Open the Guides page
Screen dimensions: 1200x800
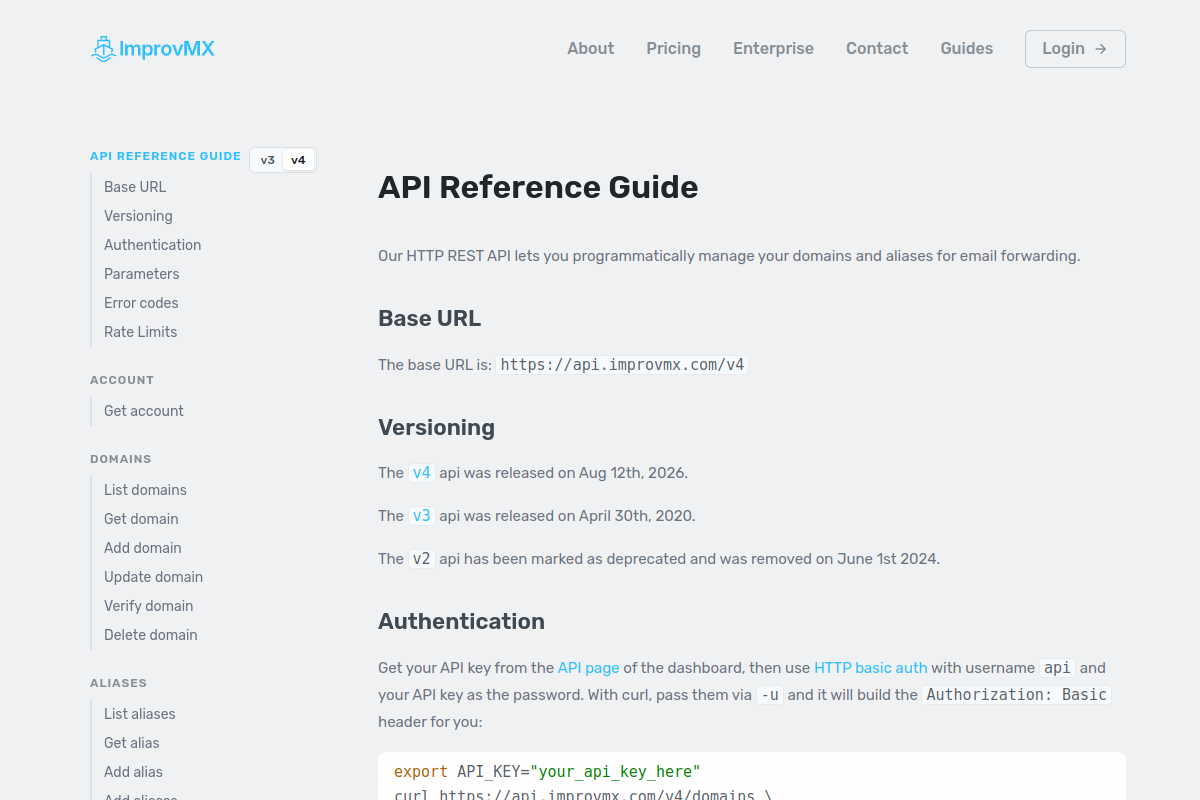point(967,49)
